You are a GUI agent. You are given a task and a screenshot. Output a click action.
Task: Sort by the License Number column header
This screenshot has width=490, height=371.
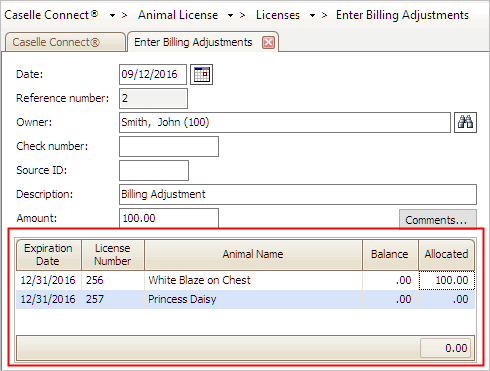point(113,255)
